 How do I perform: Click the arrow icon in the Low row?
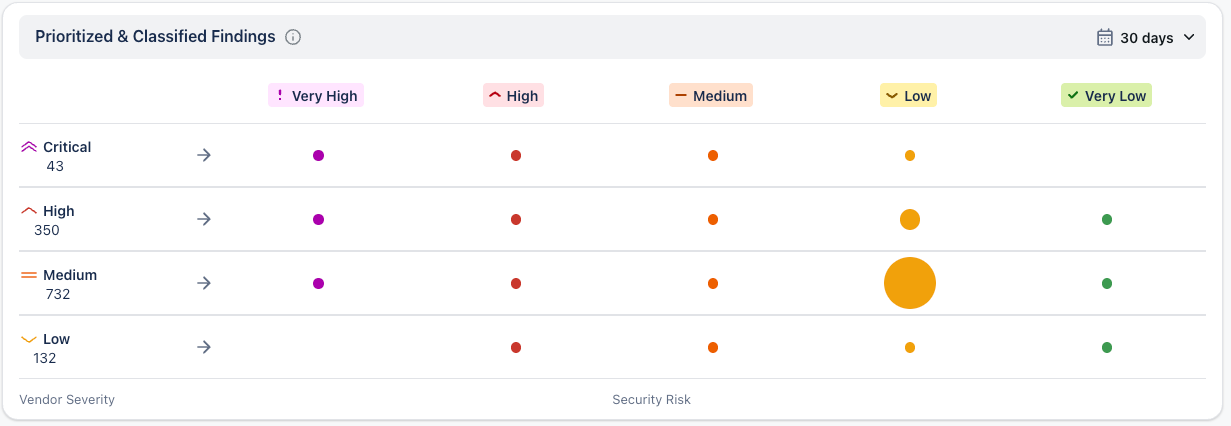(x=204, y=347)
